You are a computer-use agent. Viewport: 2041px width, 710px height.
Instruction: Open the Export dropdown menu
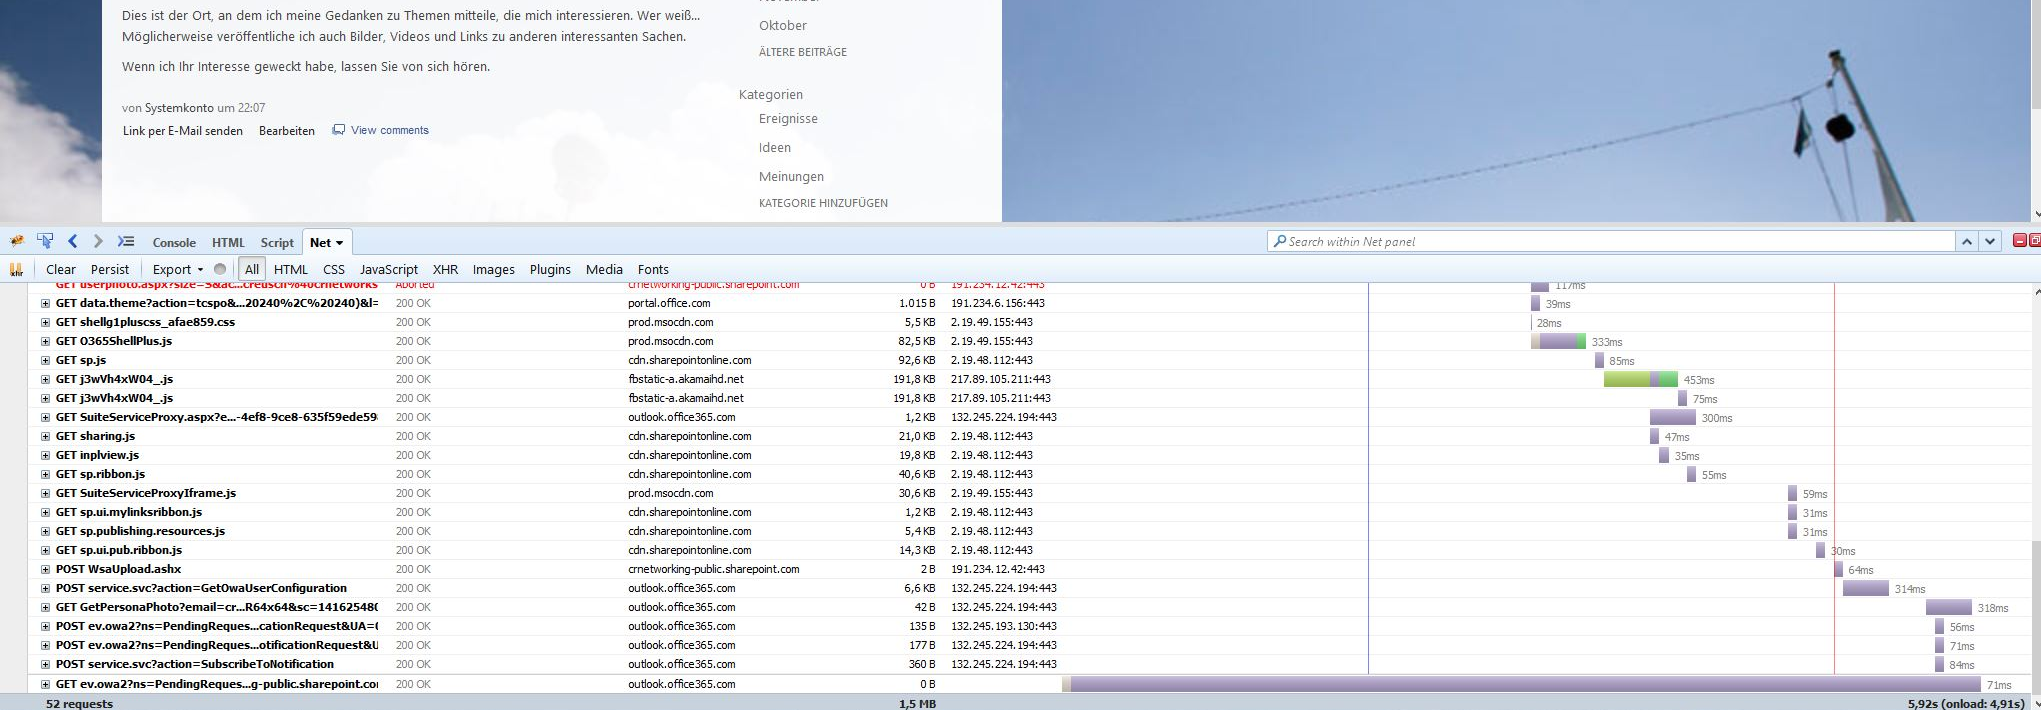click(177, 270)
